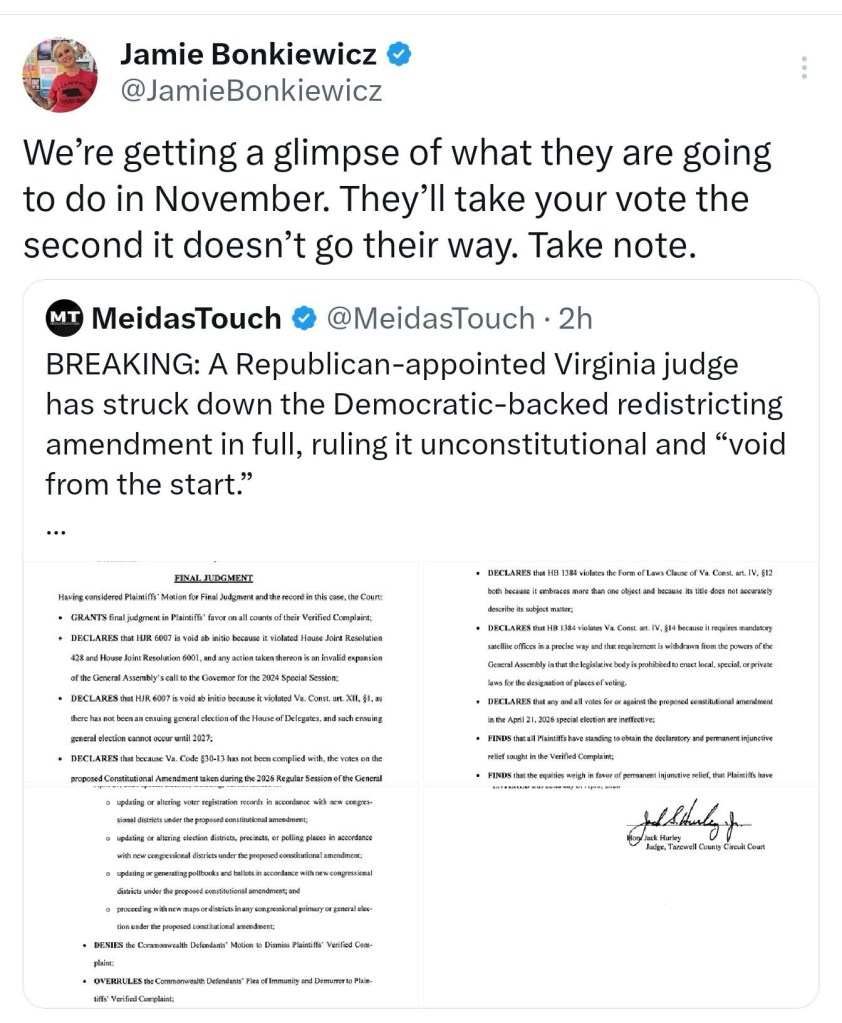Click Jamie Bonkiewicz's blue verified badge

397,54
